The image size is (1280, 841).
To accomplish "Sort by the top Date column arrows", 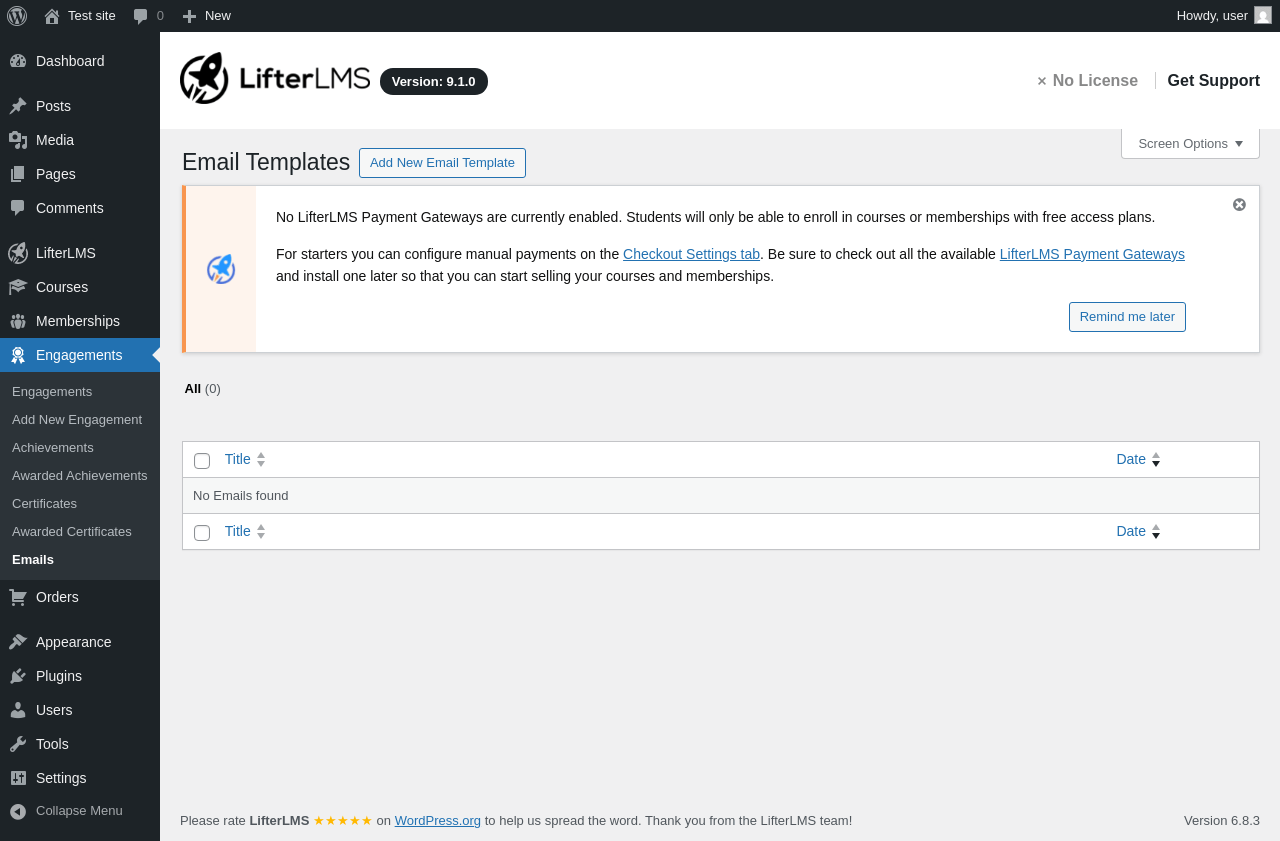I will (1156, 460).
